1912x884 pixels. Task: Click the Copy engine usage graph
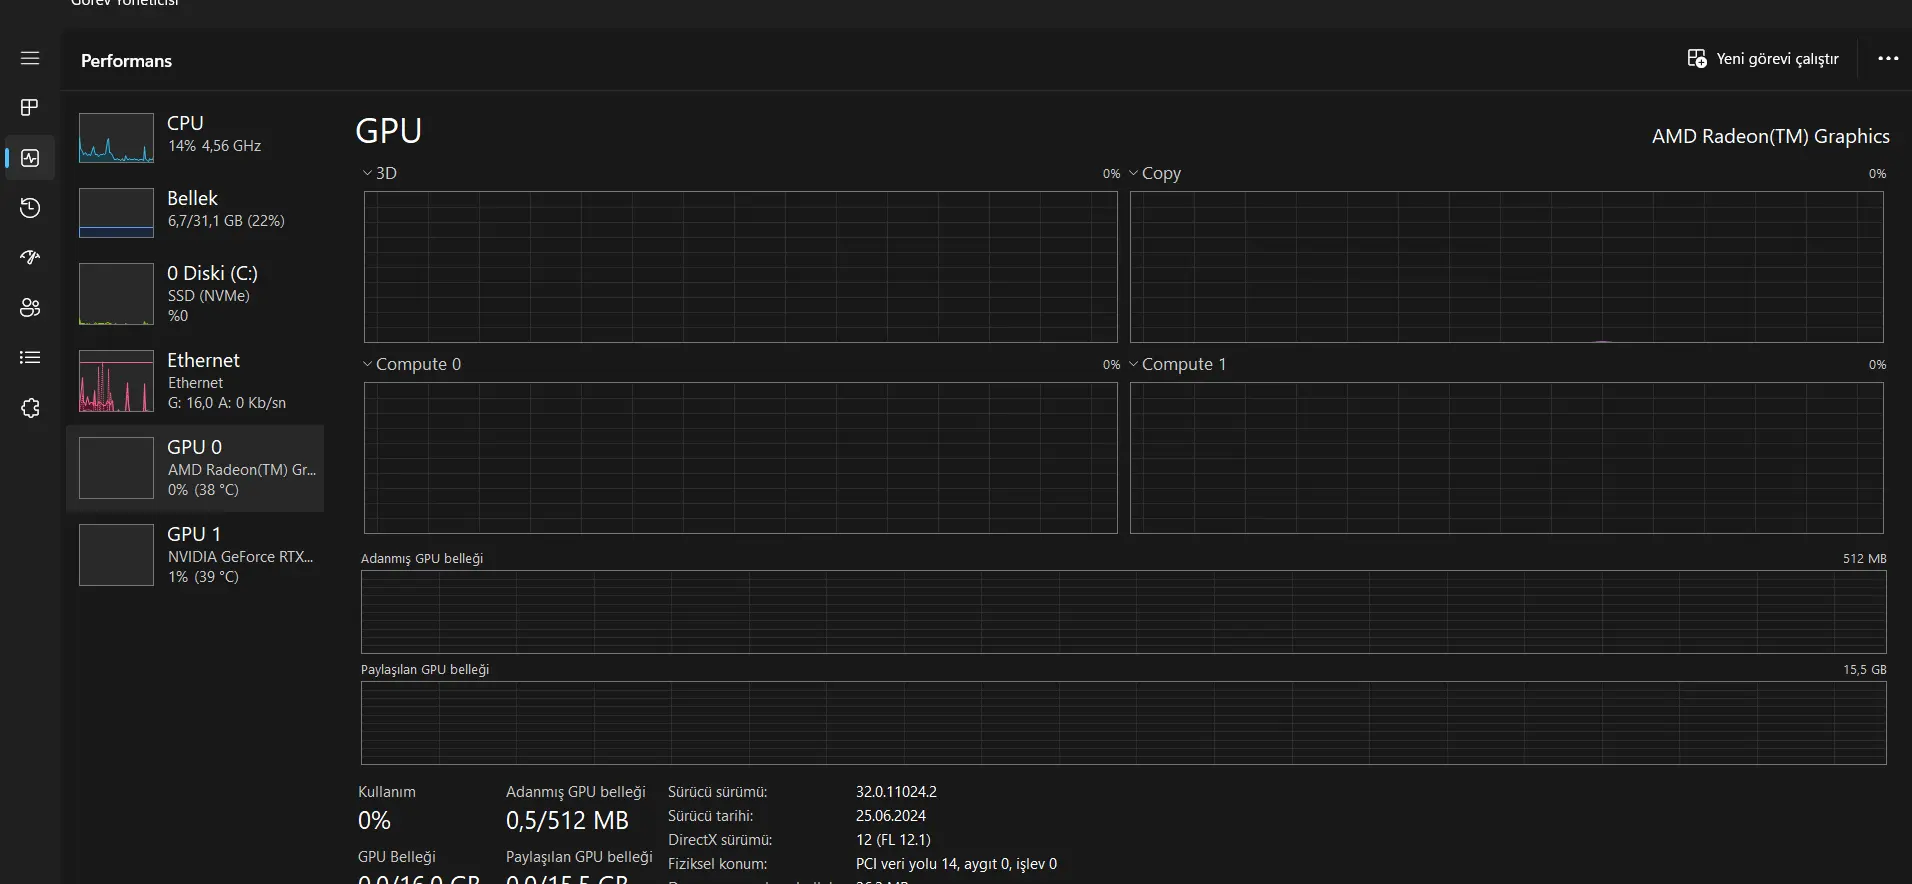click(1506, 267)
